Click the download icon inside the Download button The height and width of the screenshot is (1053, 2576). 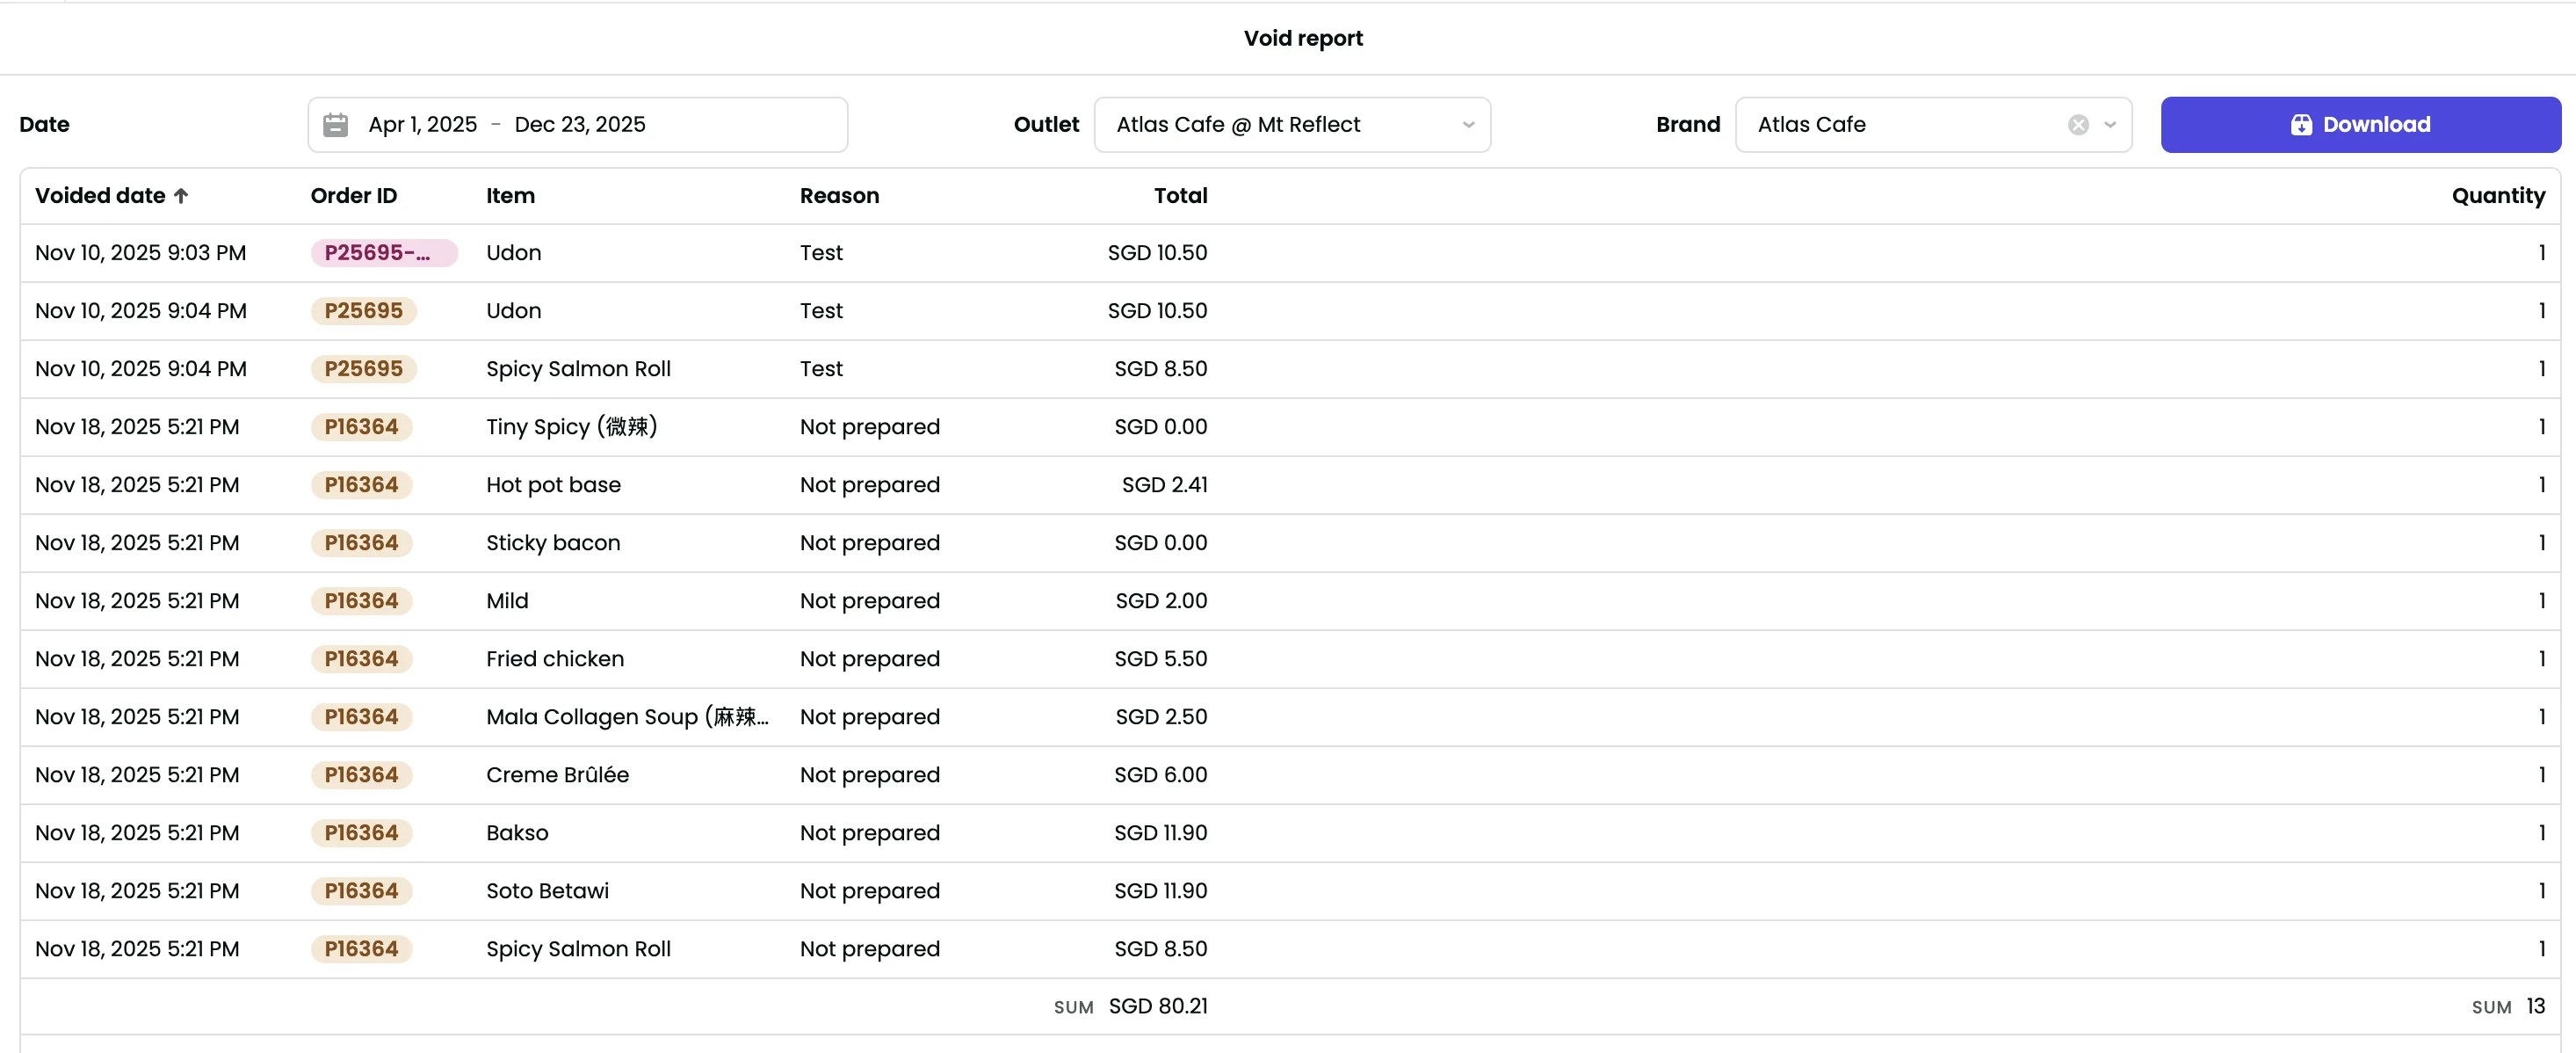pyautogui.click(x=2302, y=124)
